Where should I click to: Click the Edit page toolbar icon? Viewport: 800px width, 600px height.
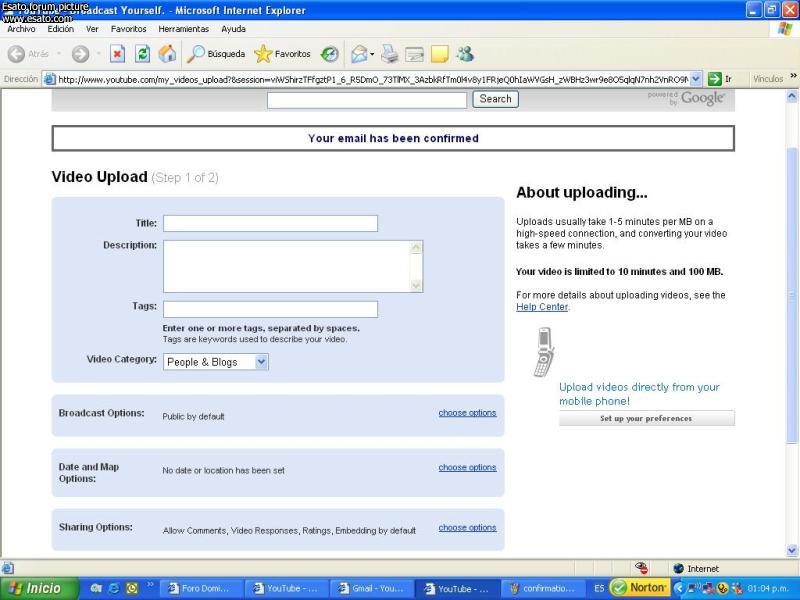[414, 54]
